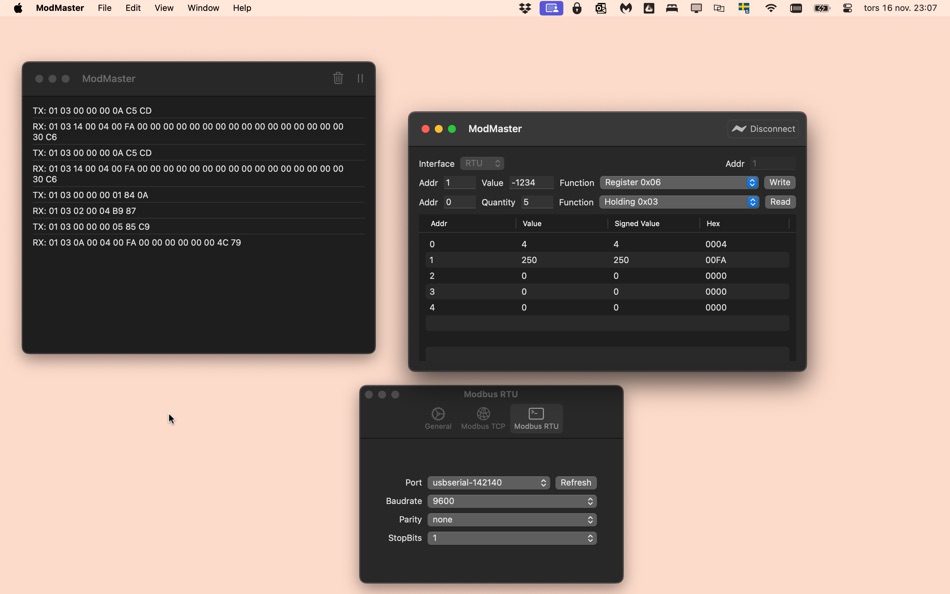950x594 pixels.
Task: Click the Outlook menu bar icon
Action: tap(600, 8)
